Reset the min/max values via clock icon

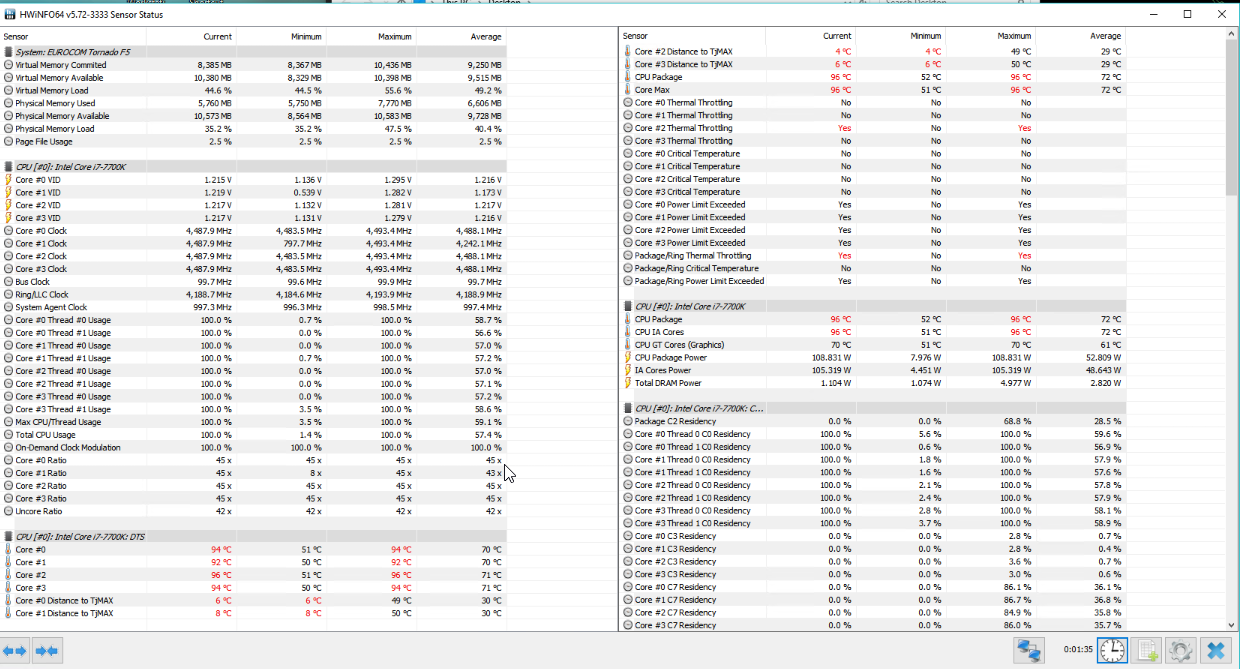1111,650
